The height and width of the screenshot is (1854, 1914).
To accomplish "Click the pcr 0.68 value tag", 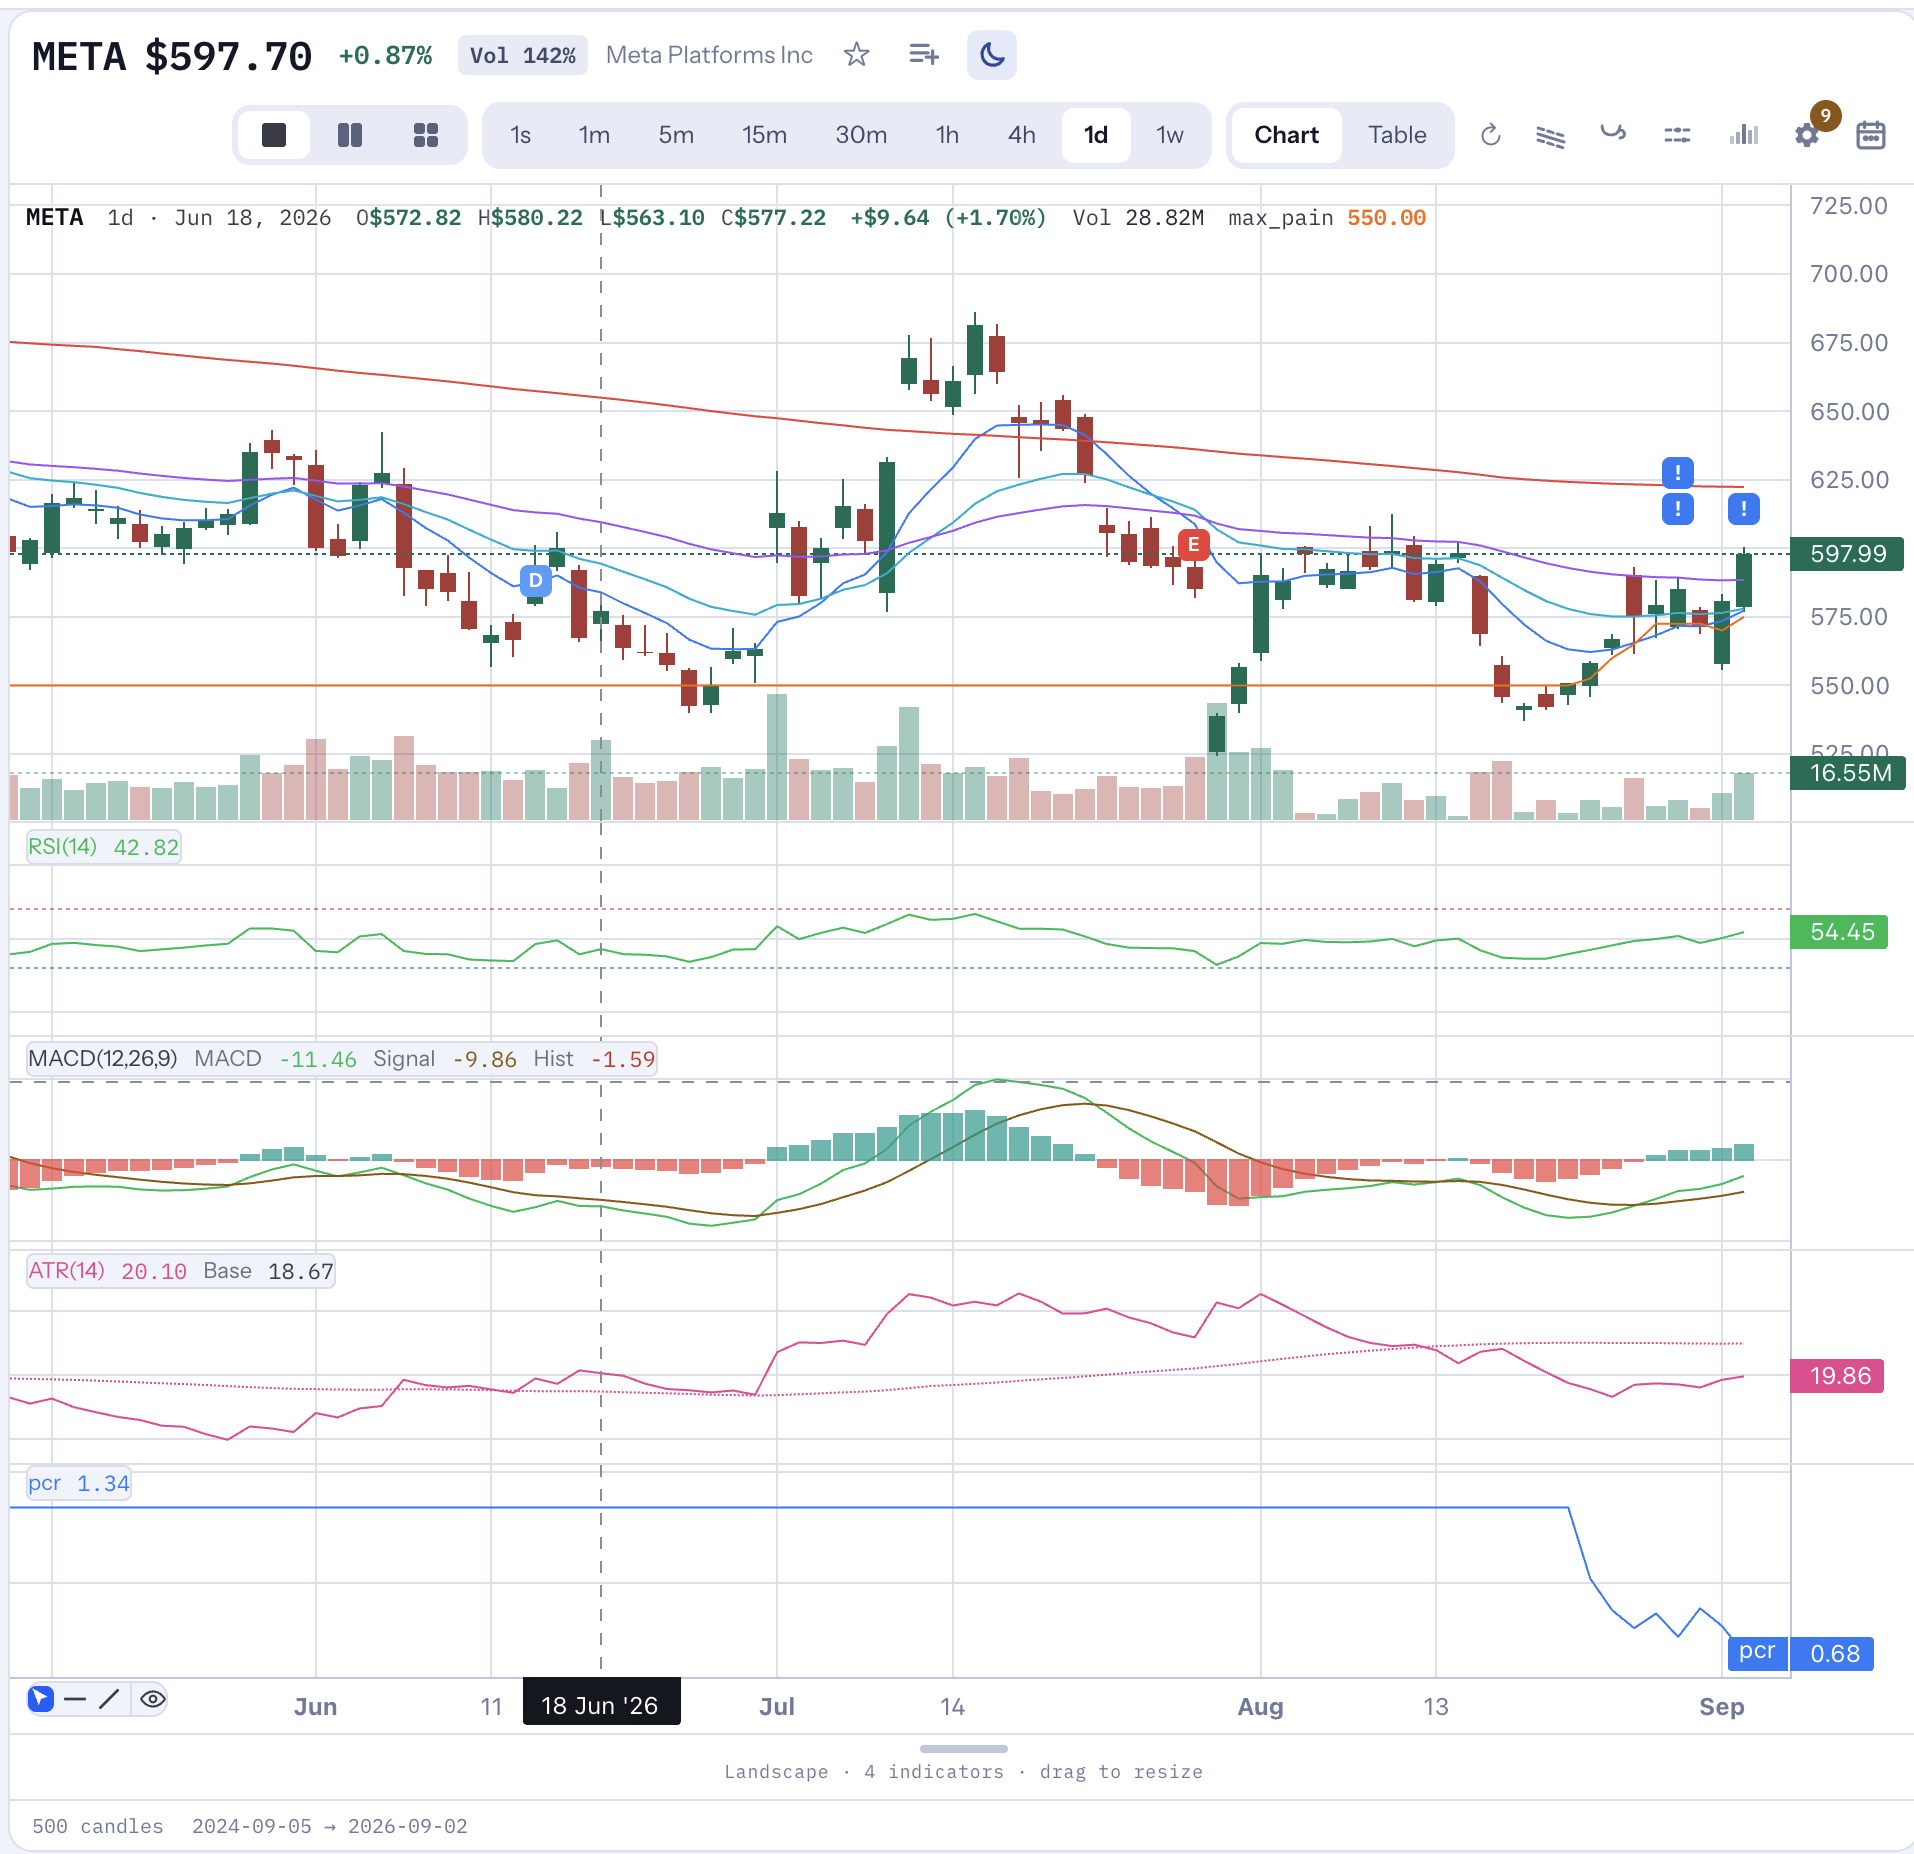I will [x=1801, y=1653].
